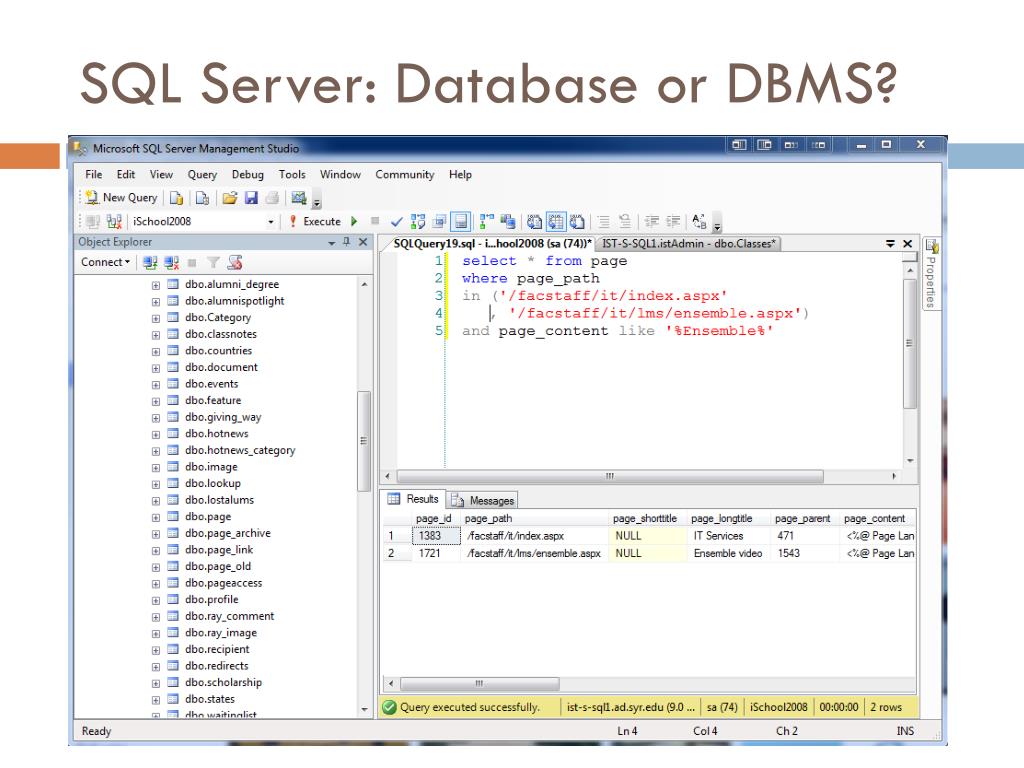The height and width of the screenshot is (768, 1024).
Task: Click the Print icon in the toolbar
Action: click(x=272, y=198)
